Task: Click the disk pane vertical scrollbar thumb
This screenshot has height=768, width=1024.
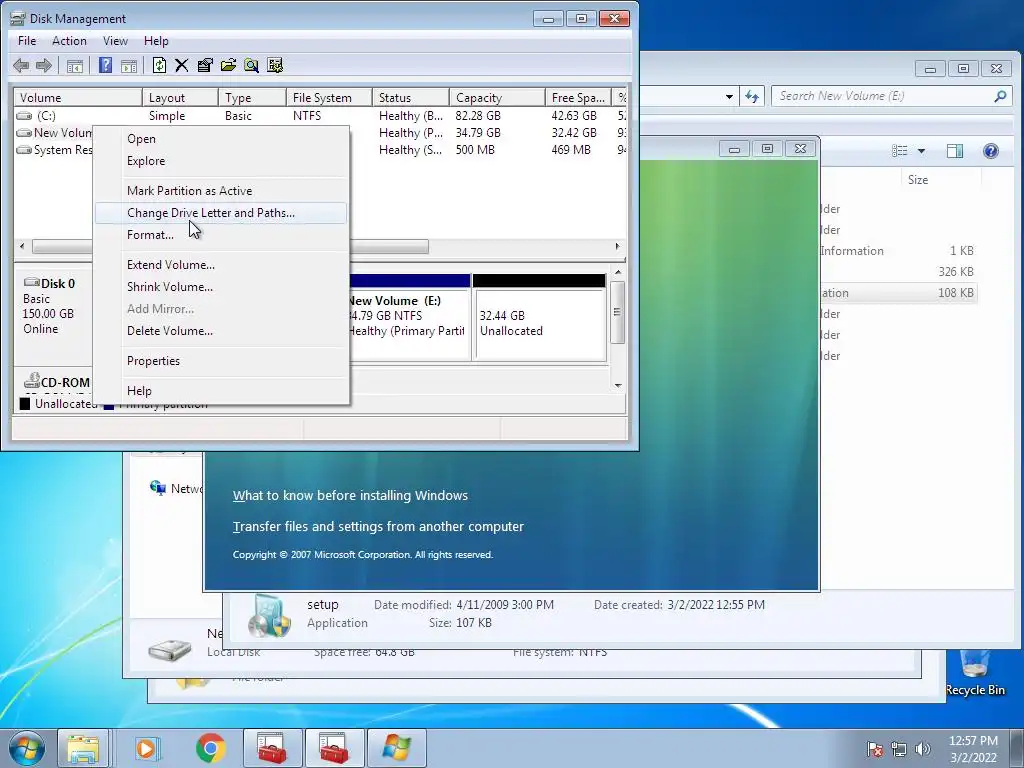Action: 617,312
